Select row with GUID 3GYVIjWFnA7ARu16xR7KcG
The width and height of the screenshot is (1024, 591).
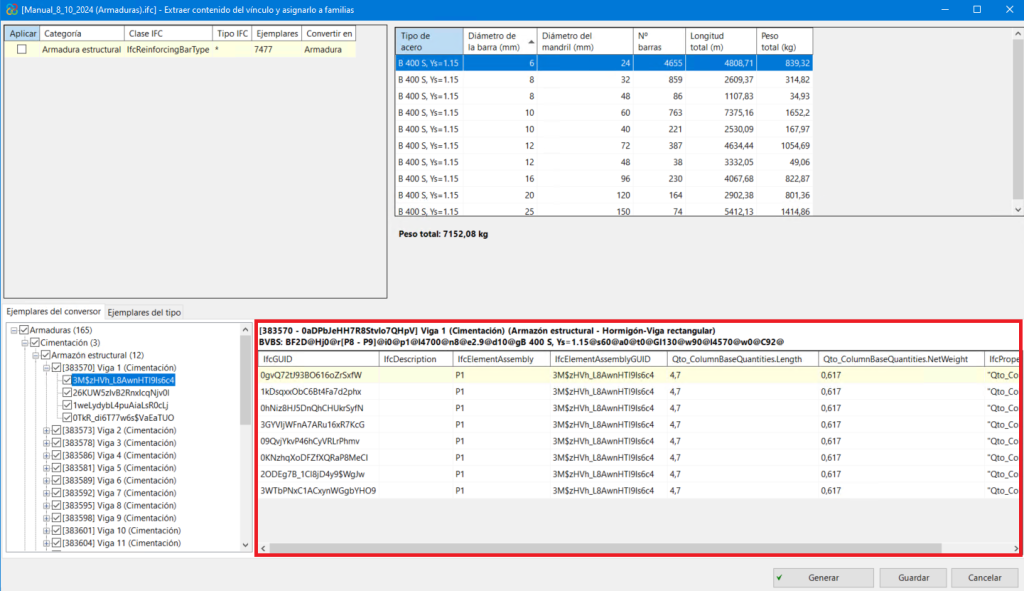coord(638,424)
